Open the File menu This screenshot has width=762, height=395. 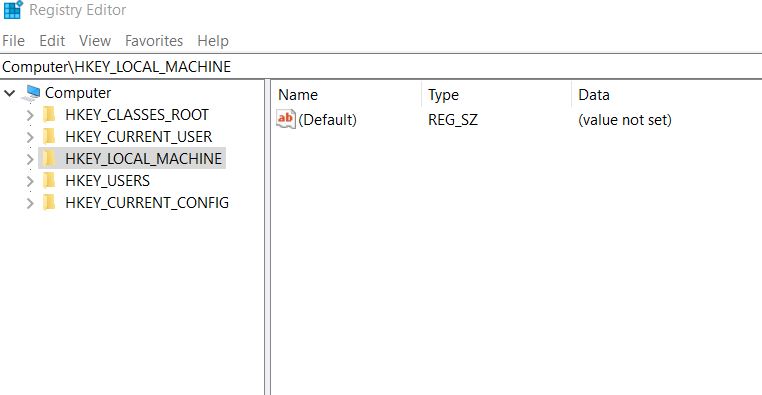[14, 41]
